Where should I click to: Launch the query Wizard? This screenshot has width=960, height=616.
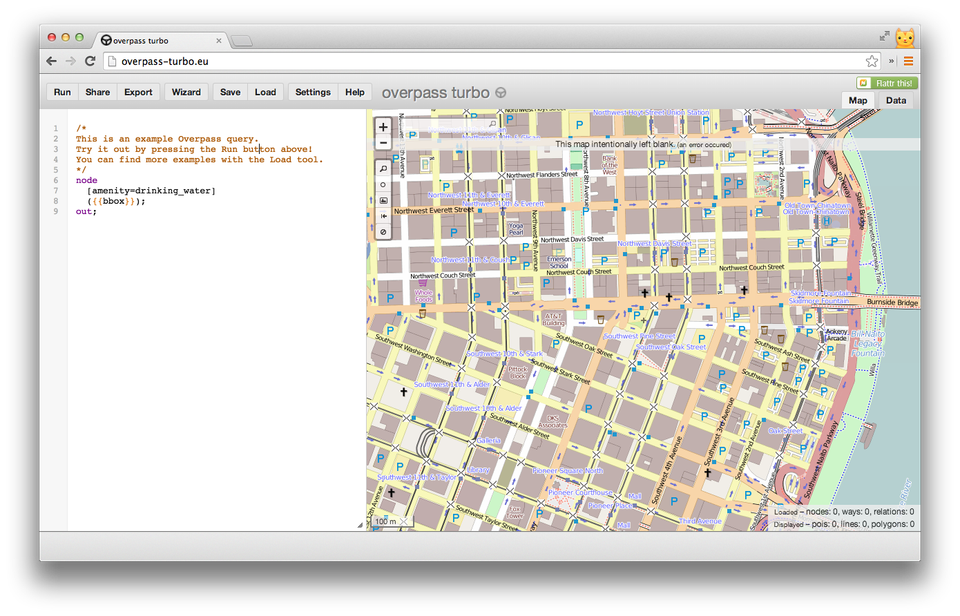pyautogui.click(x=186, y=92)
